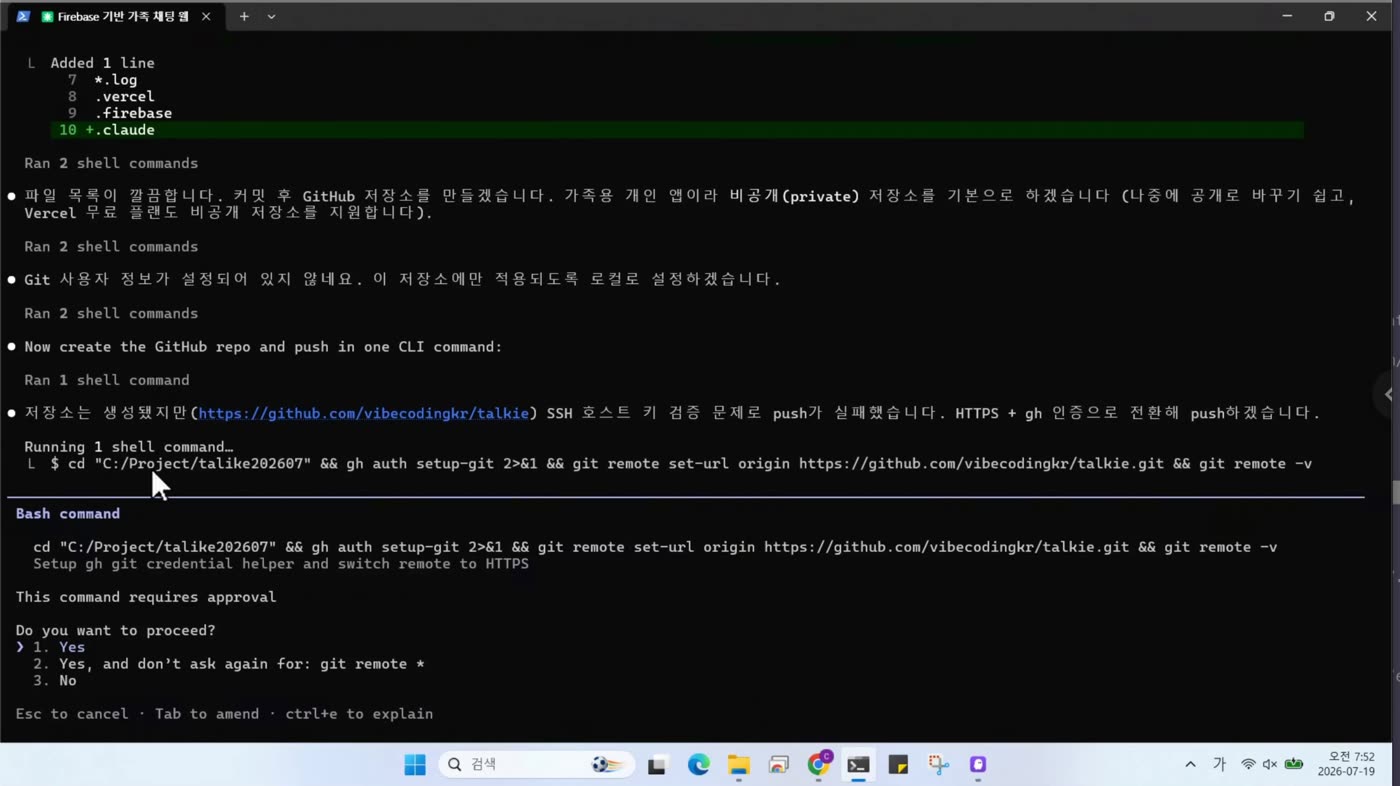The height and width of the screenshot is (786, 1400).
Task: Open File Explorer from the taskbar
Action: pos(738,765)
